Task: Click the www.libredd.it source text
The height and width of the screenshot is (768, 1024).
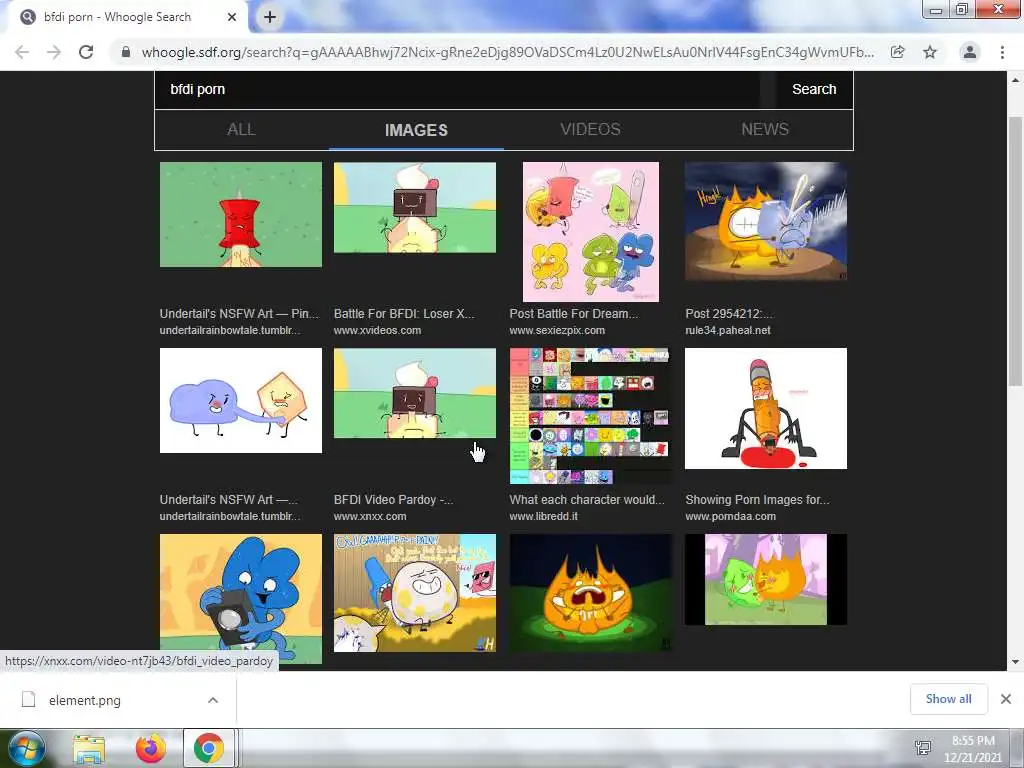Action: click(x=543, y=516)
